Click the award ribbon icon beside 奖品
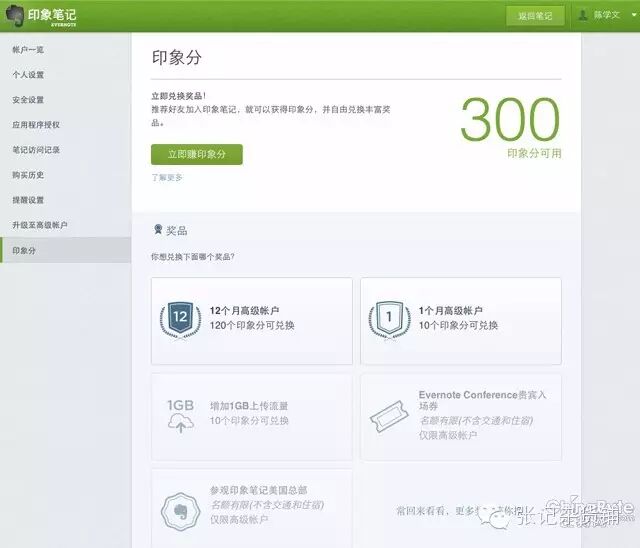This screenshot has width=640, height=548. pyautogui.click(x=158, y=230)
